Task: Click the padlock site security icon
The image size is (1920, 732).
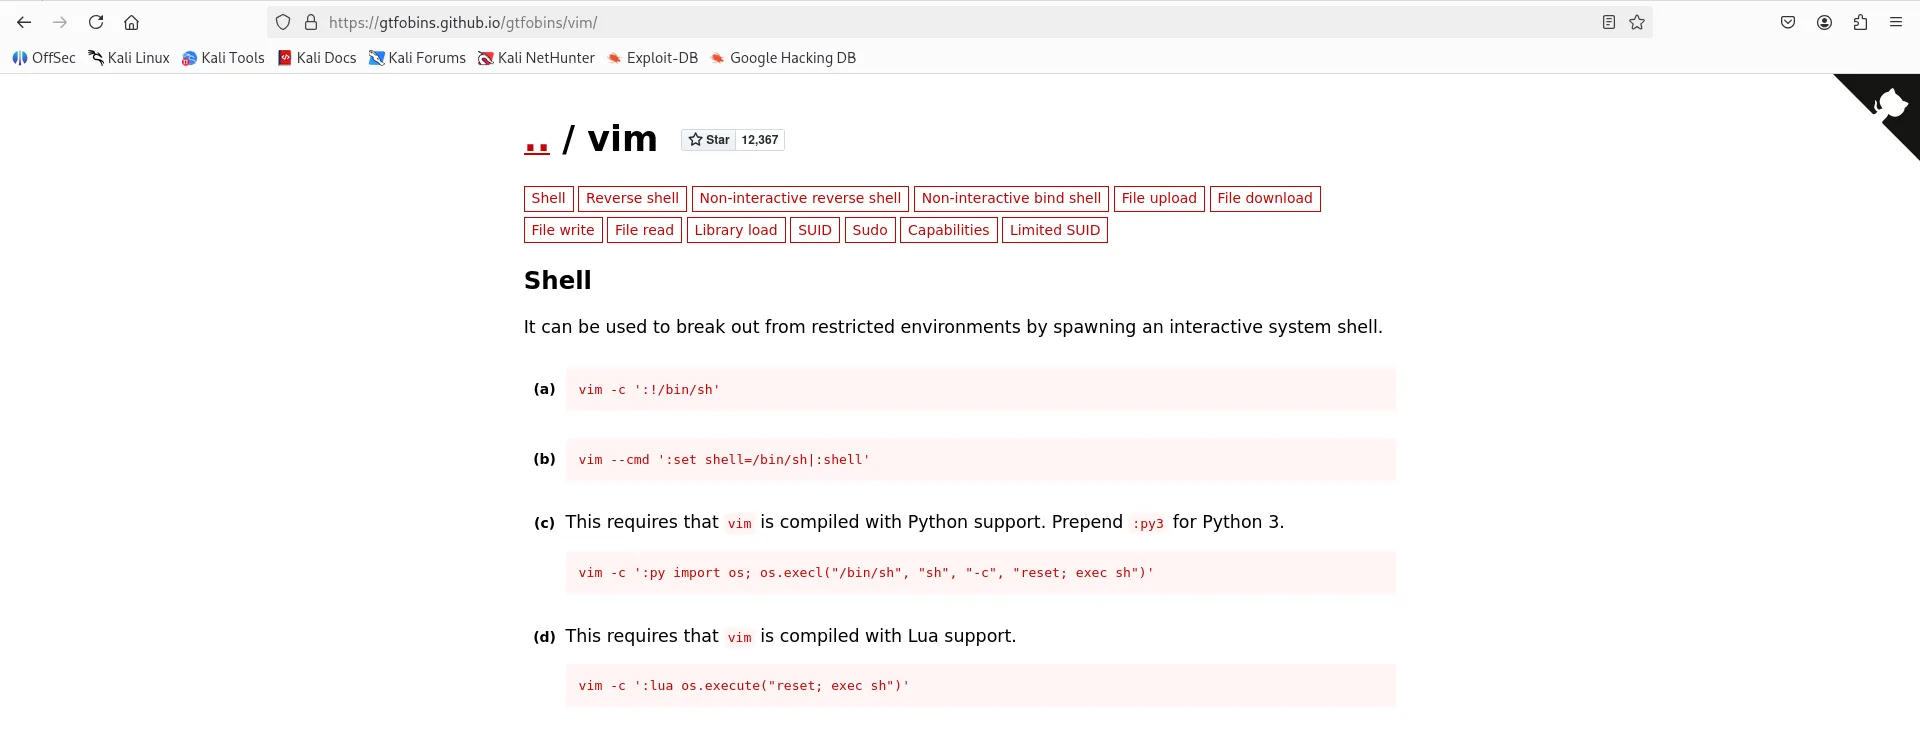Action: click(x=311, y=22)
